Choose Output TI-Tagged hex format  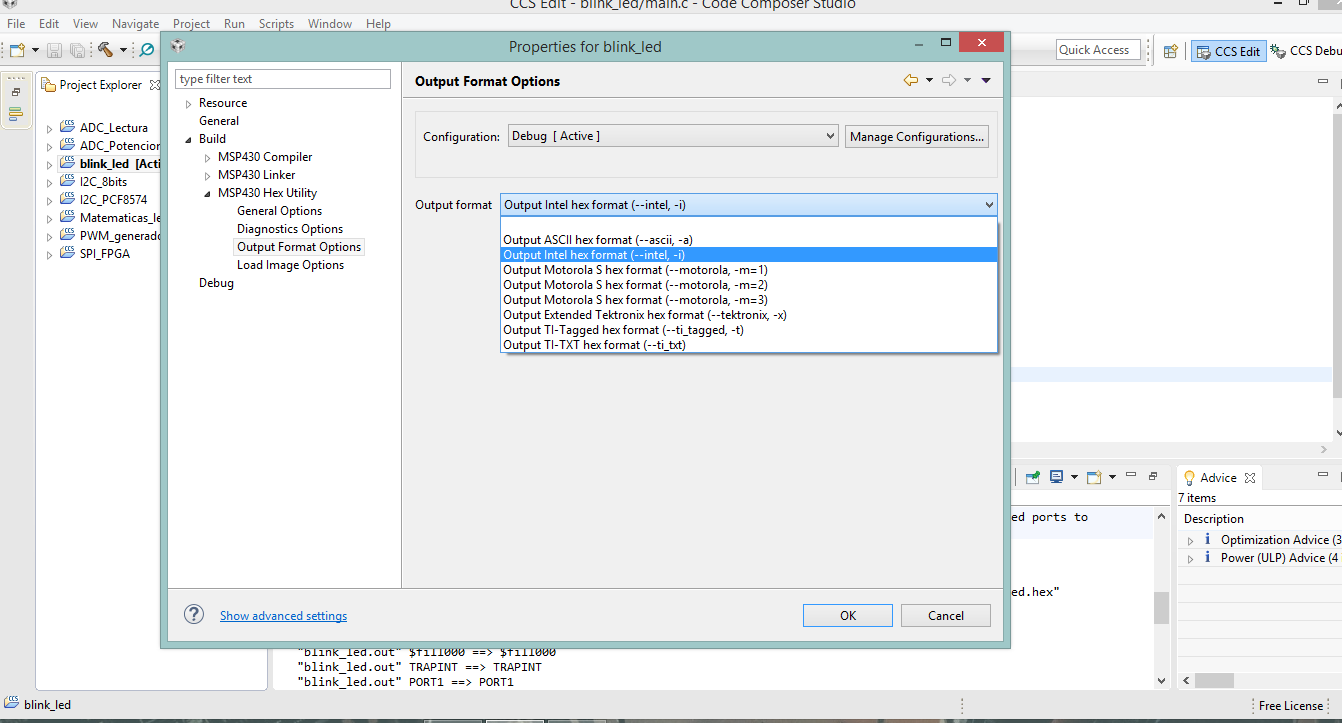[x=748, y=330]
